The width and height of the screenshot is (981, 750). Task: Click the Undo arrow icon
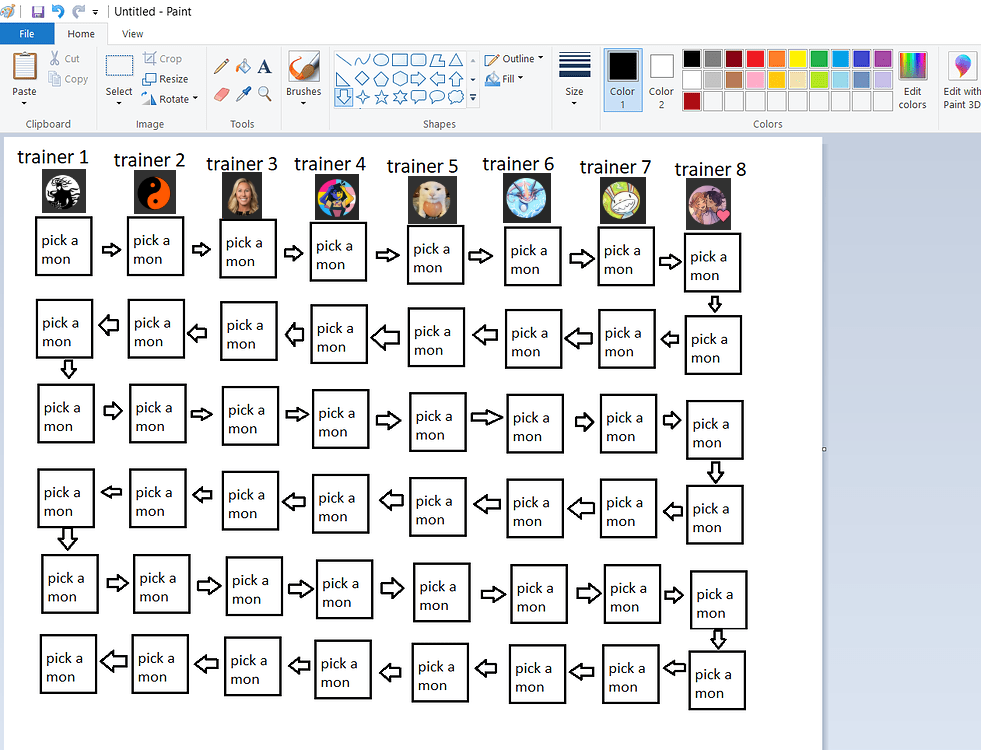point(58,11)
